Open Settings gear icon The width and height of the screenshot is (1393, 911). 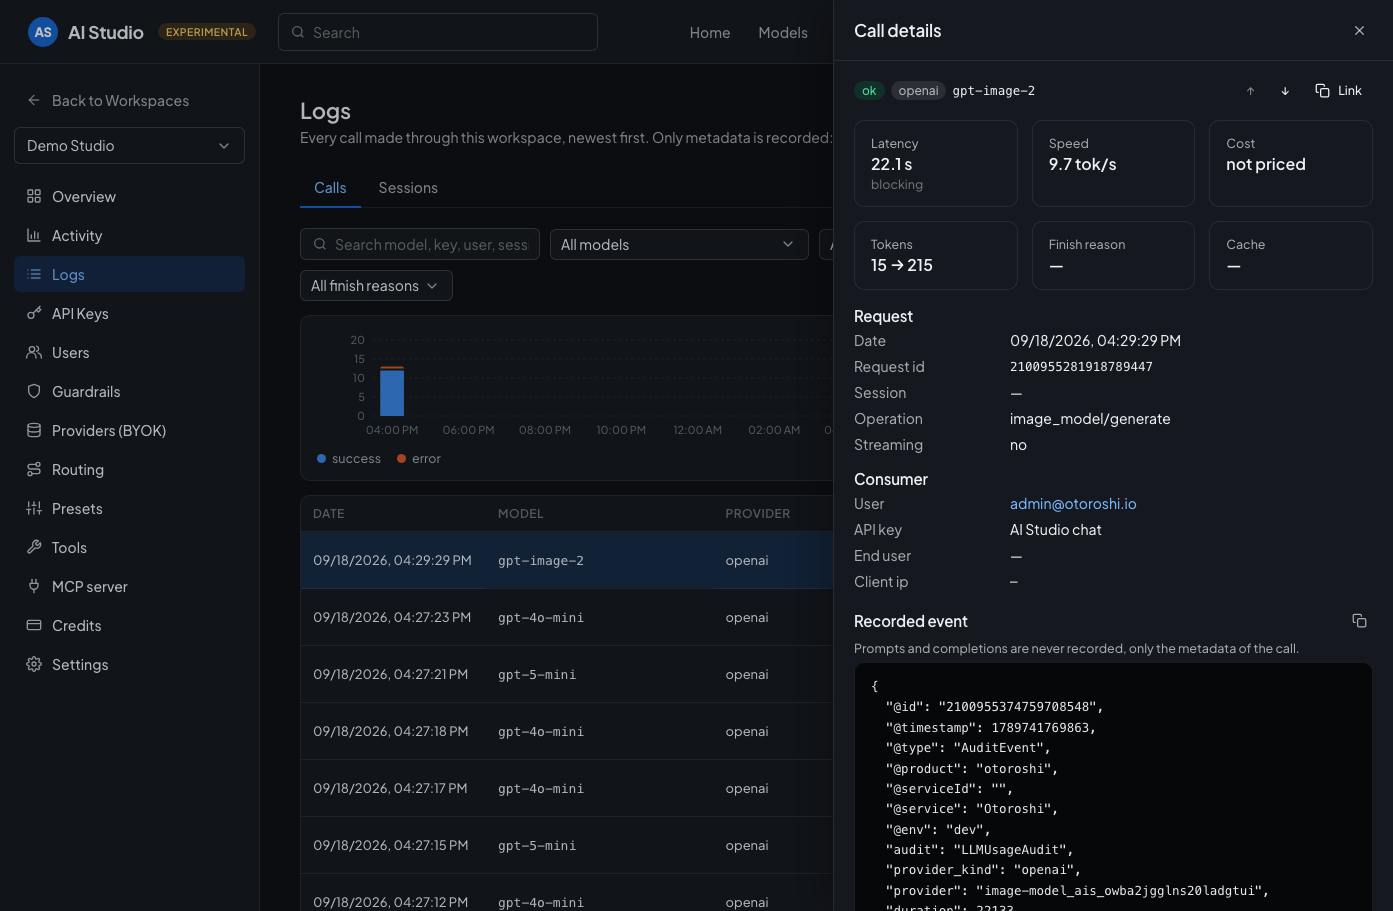tap(34, 664)
